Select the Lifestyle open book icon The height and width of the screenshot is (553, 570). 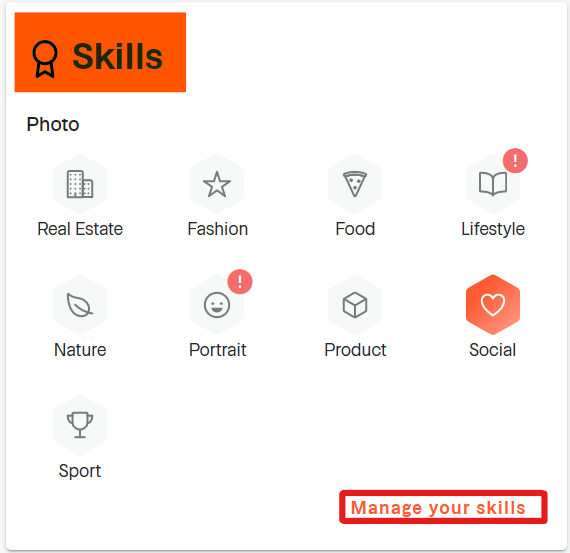(493, 184)
